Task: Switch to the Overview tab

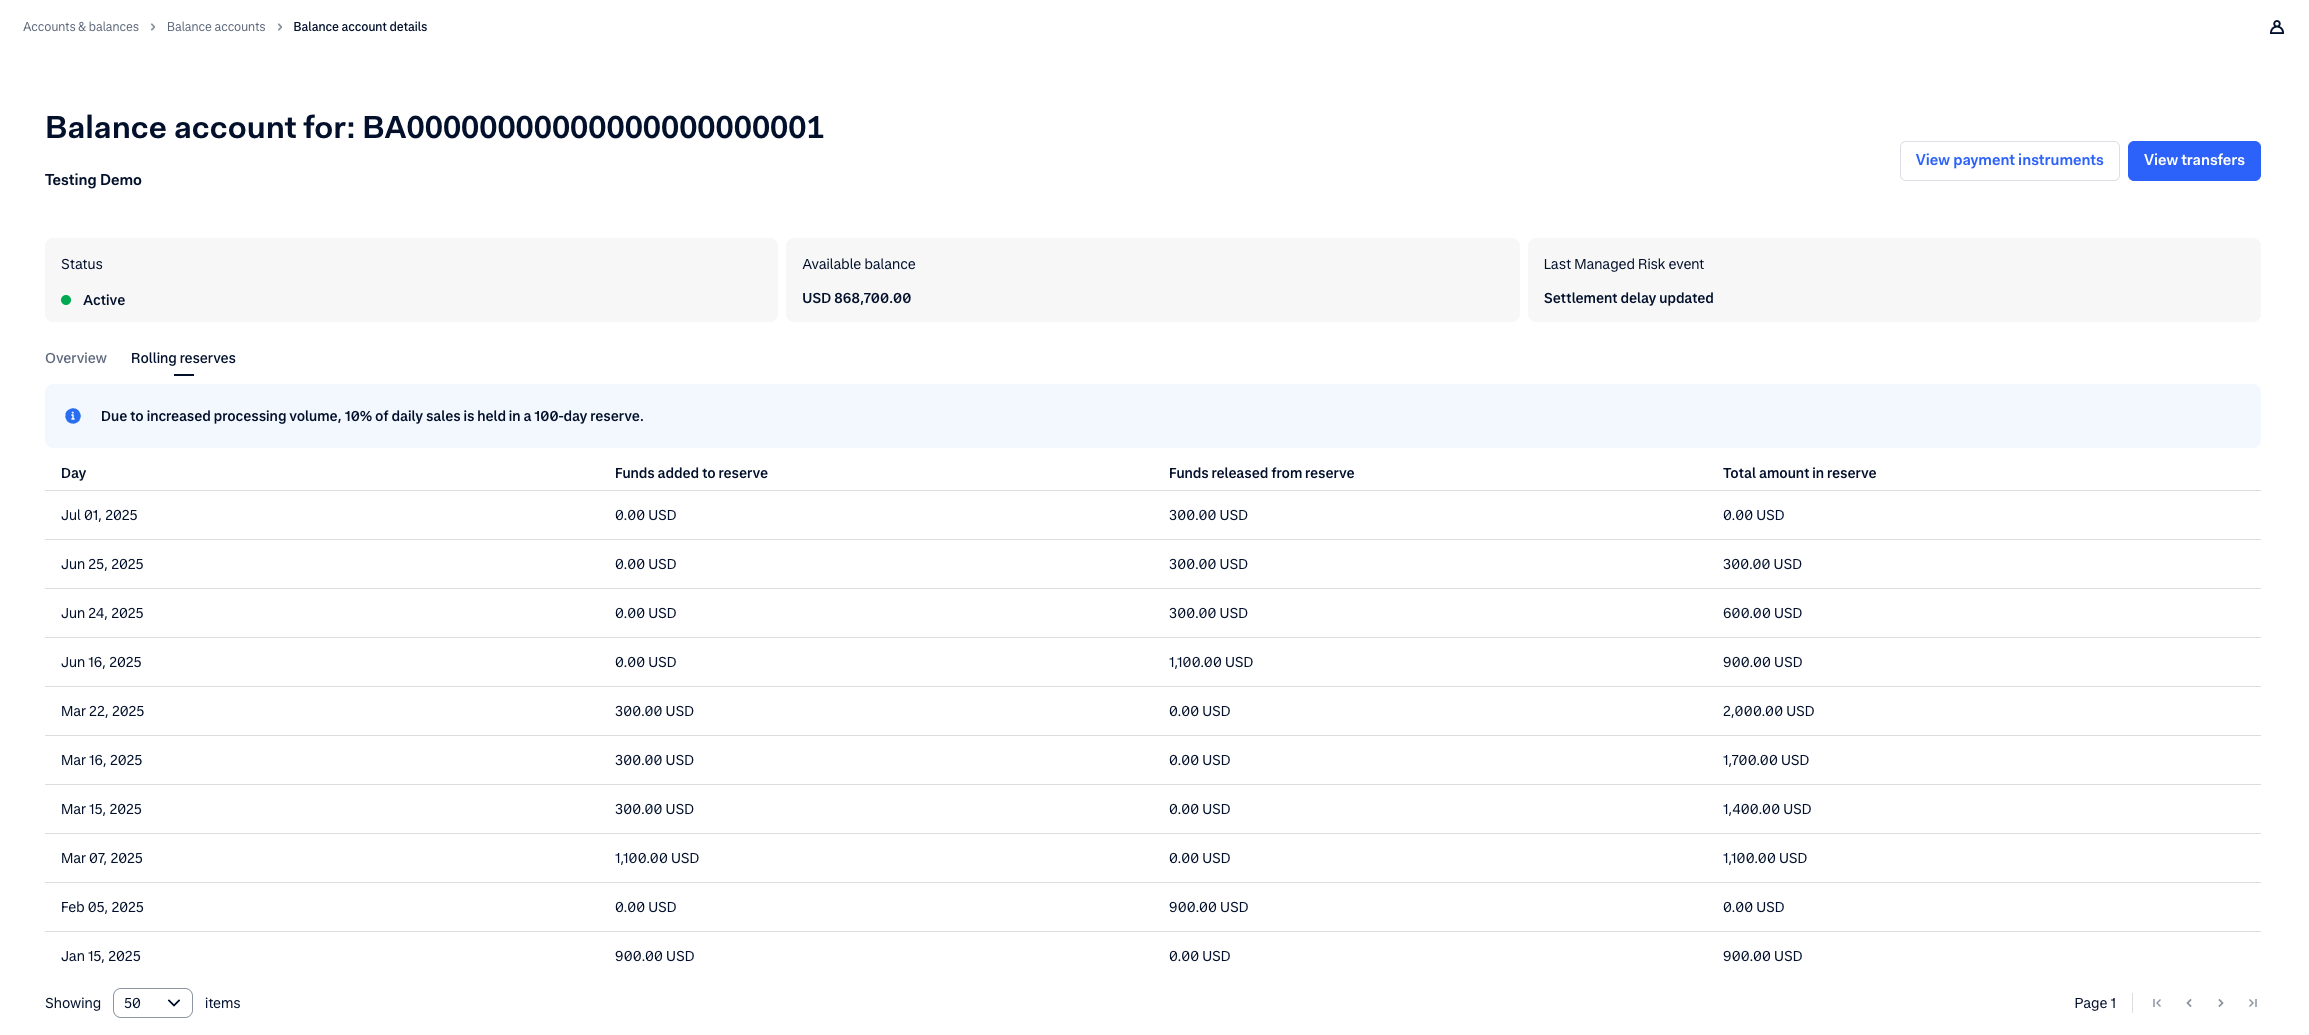Action: pos(76,358)
